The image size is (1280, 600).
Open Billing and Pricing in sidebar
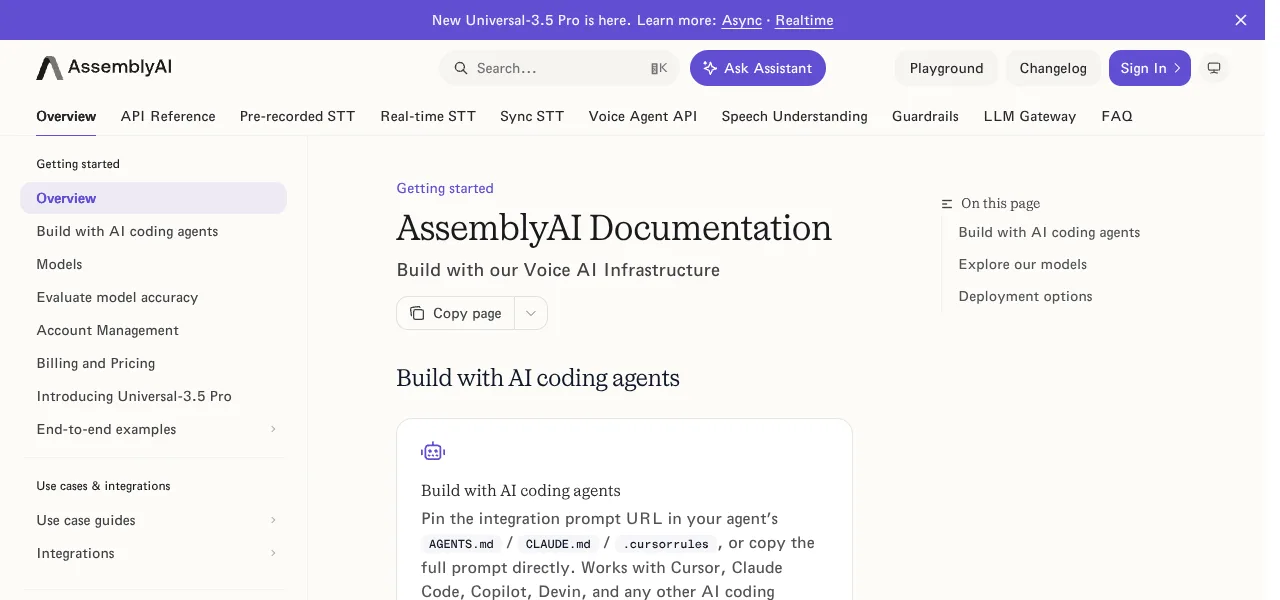[96, 363]
